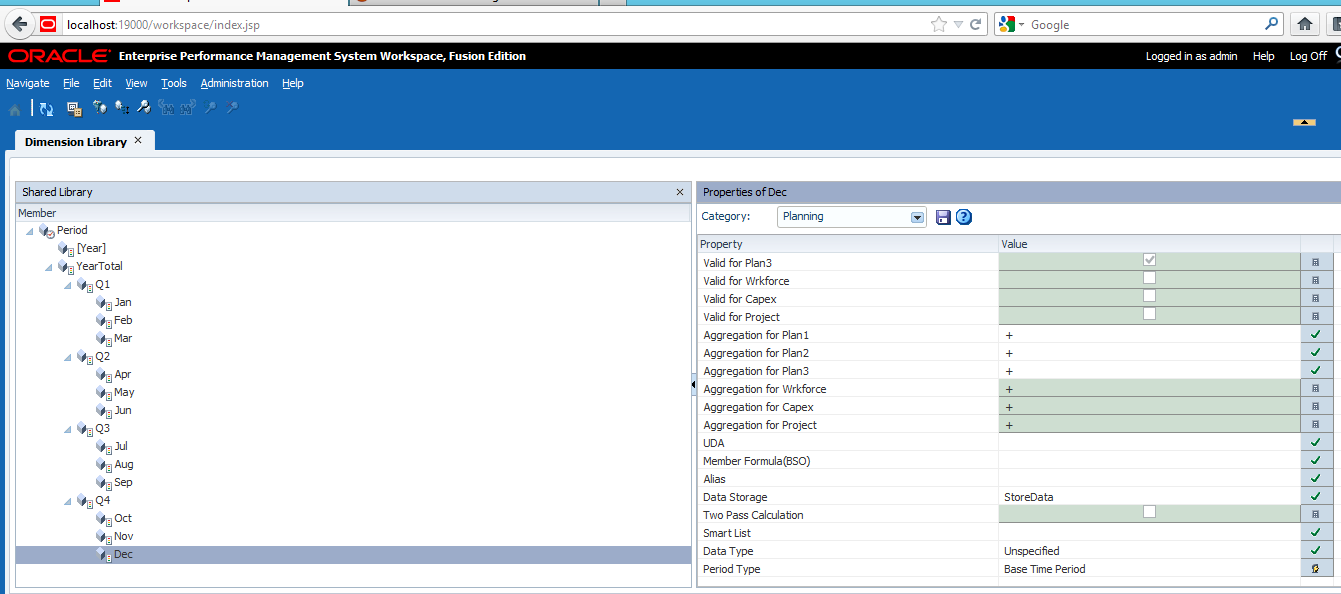
Task: Click the browser home button
Action: click(x=1304, y=24)
